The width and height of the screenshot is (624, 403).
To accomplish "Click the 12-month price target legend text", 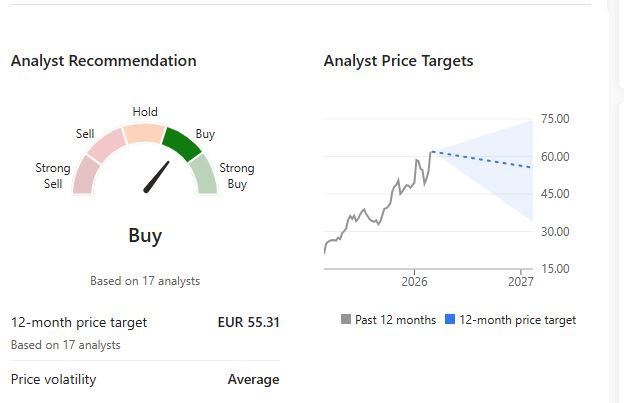I will point(517,320).
